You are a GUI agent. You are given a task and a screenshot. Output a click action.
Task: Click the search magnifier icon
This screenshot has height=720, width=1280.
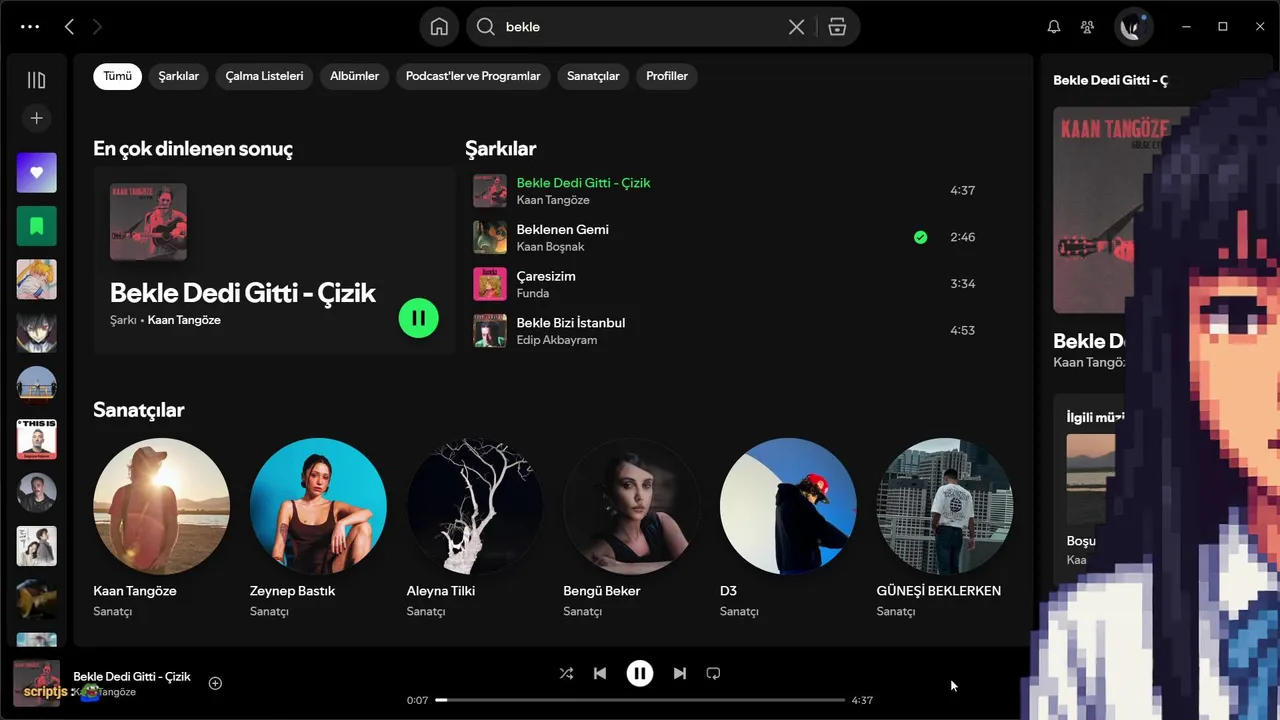486,27
